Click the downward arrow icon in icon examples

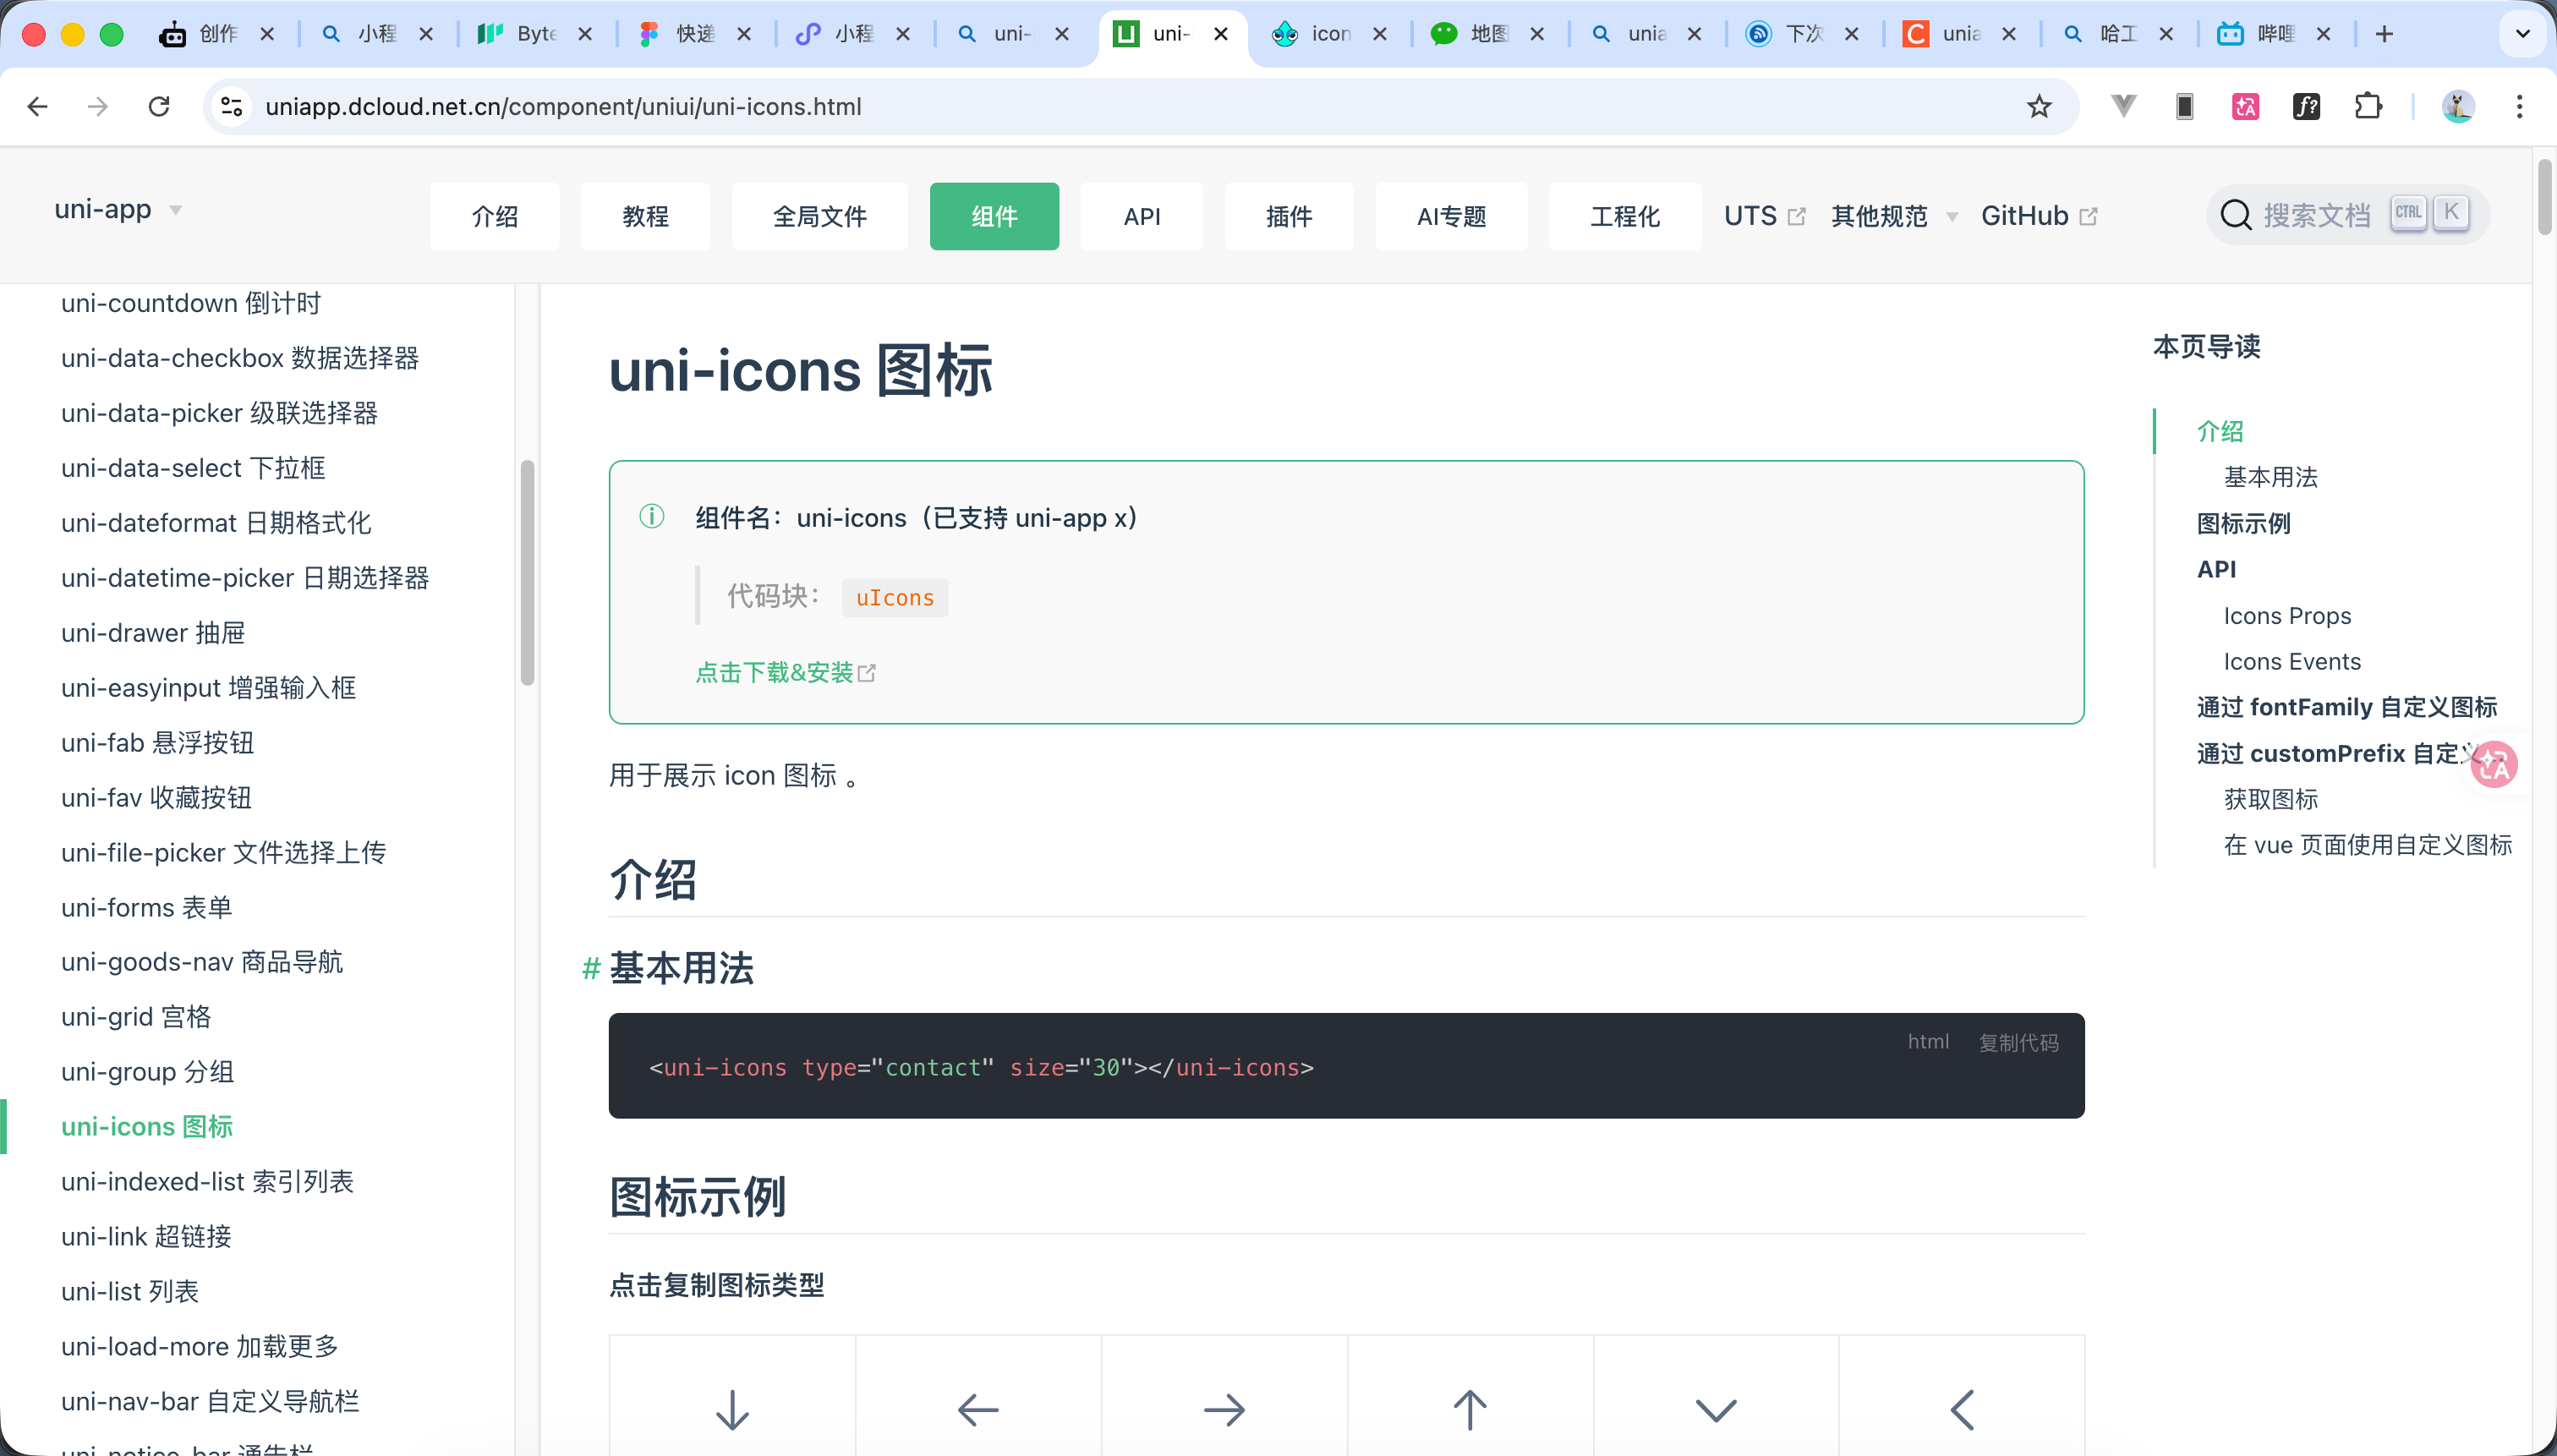[x=732, y=1409]
